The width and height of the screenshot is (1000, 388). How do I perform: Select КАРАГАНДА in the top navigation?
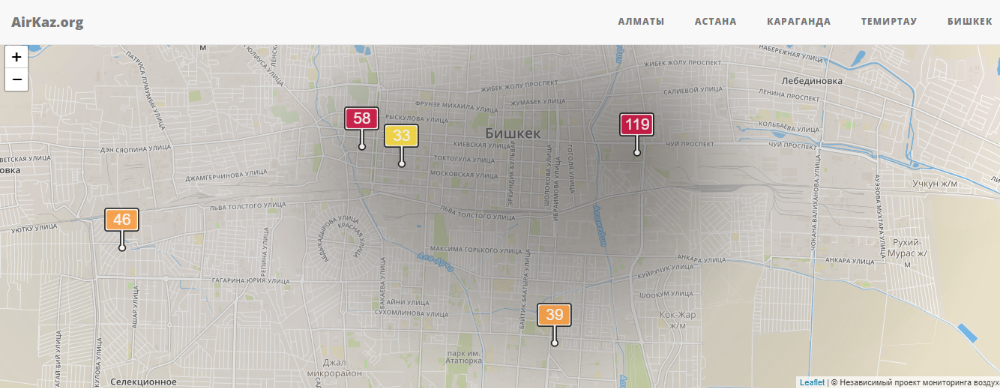(x=798, y=22)
